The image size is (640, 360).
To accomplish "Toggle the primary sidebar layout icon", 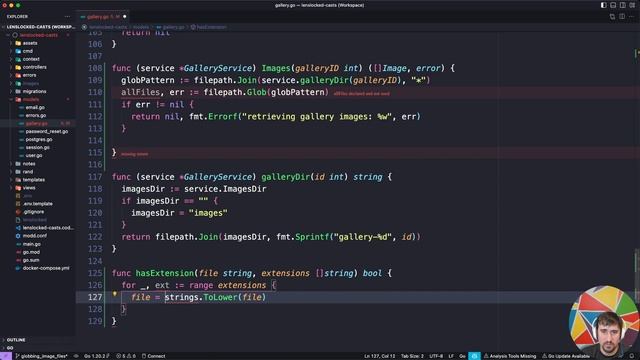I will (603, 5).
